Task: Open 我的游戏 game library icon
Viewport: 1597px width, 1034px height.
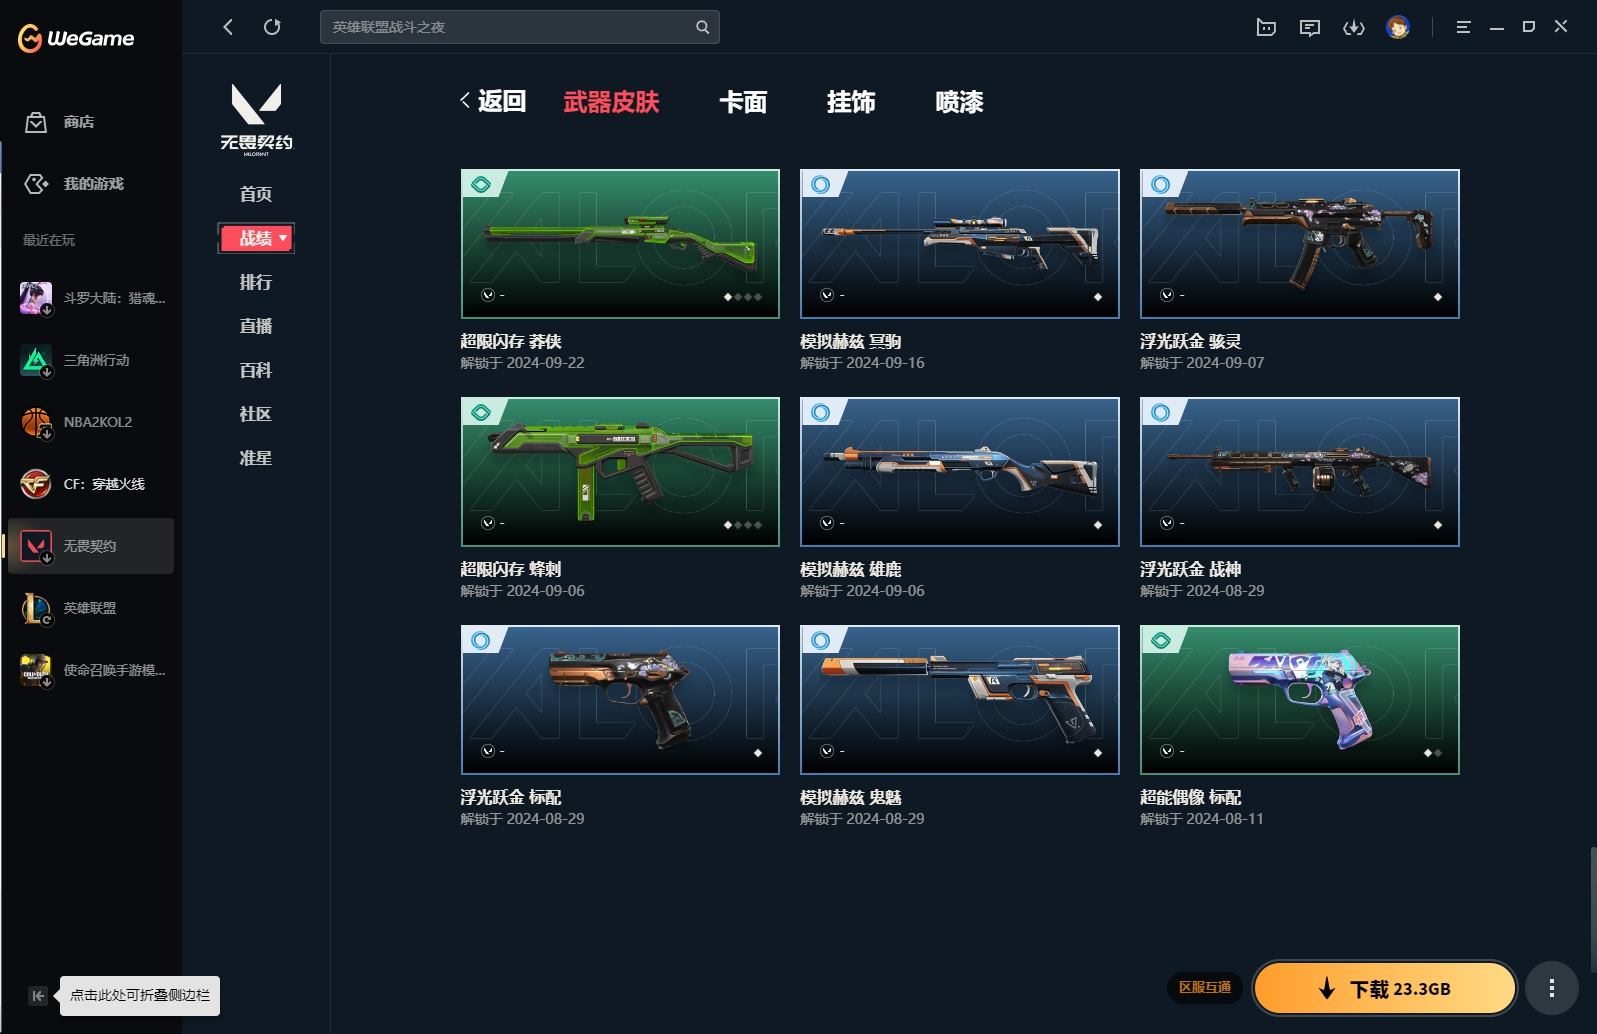Action: [36, 184]
